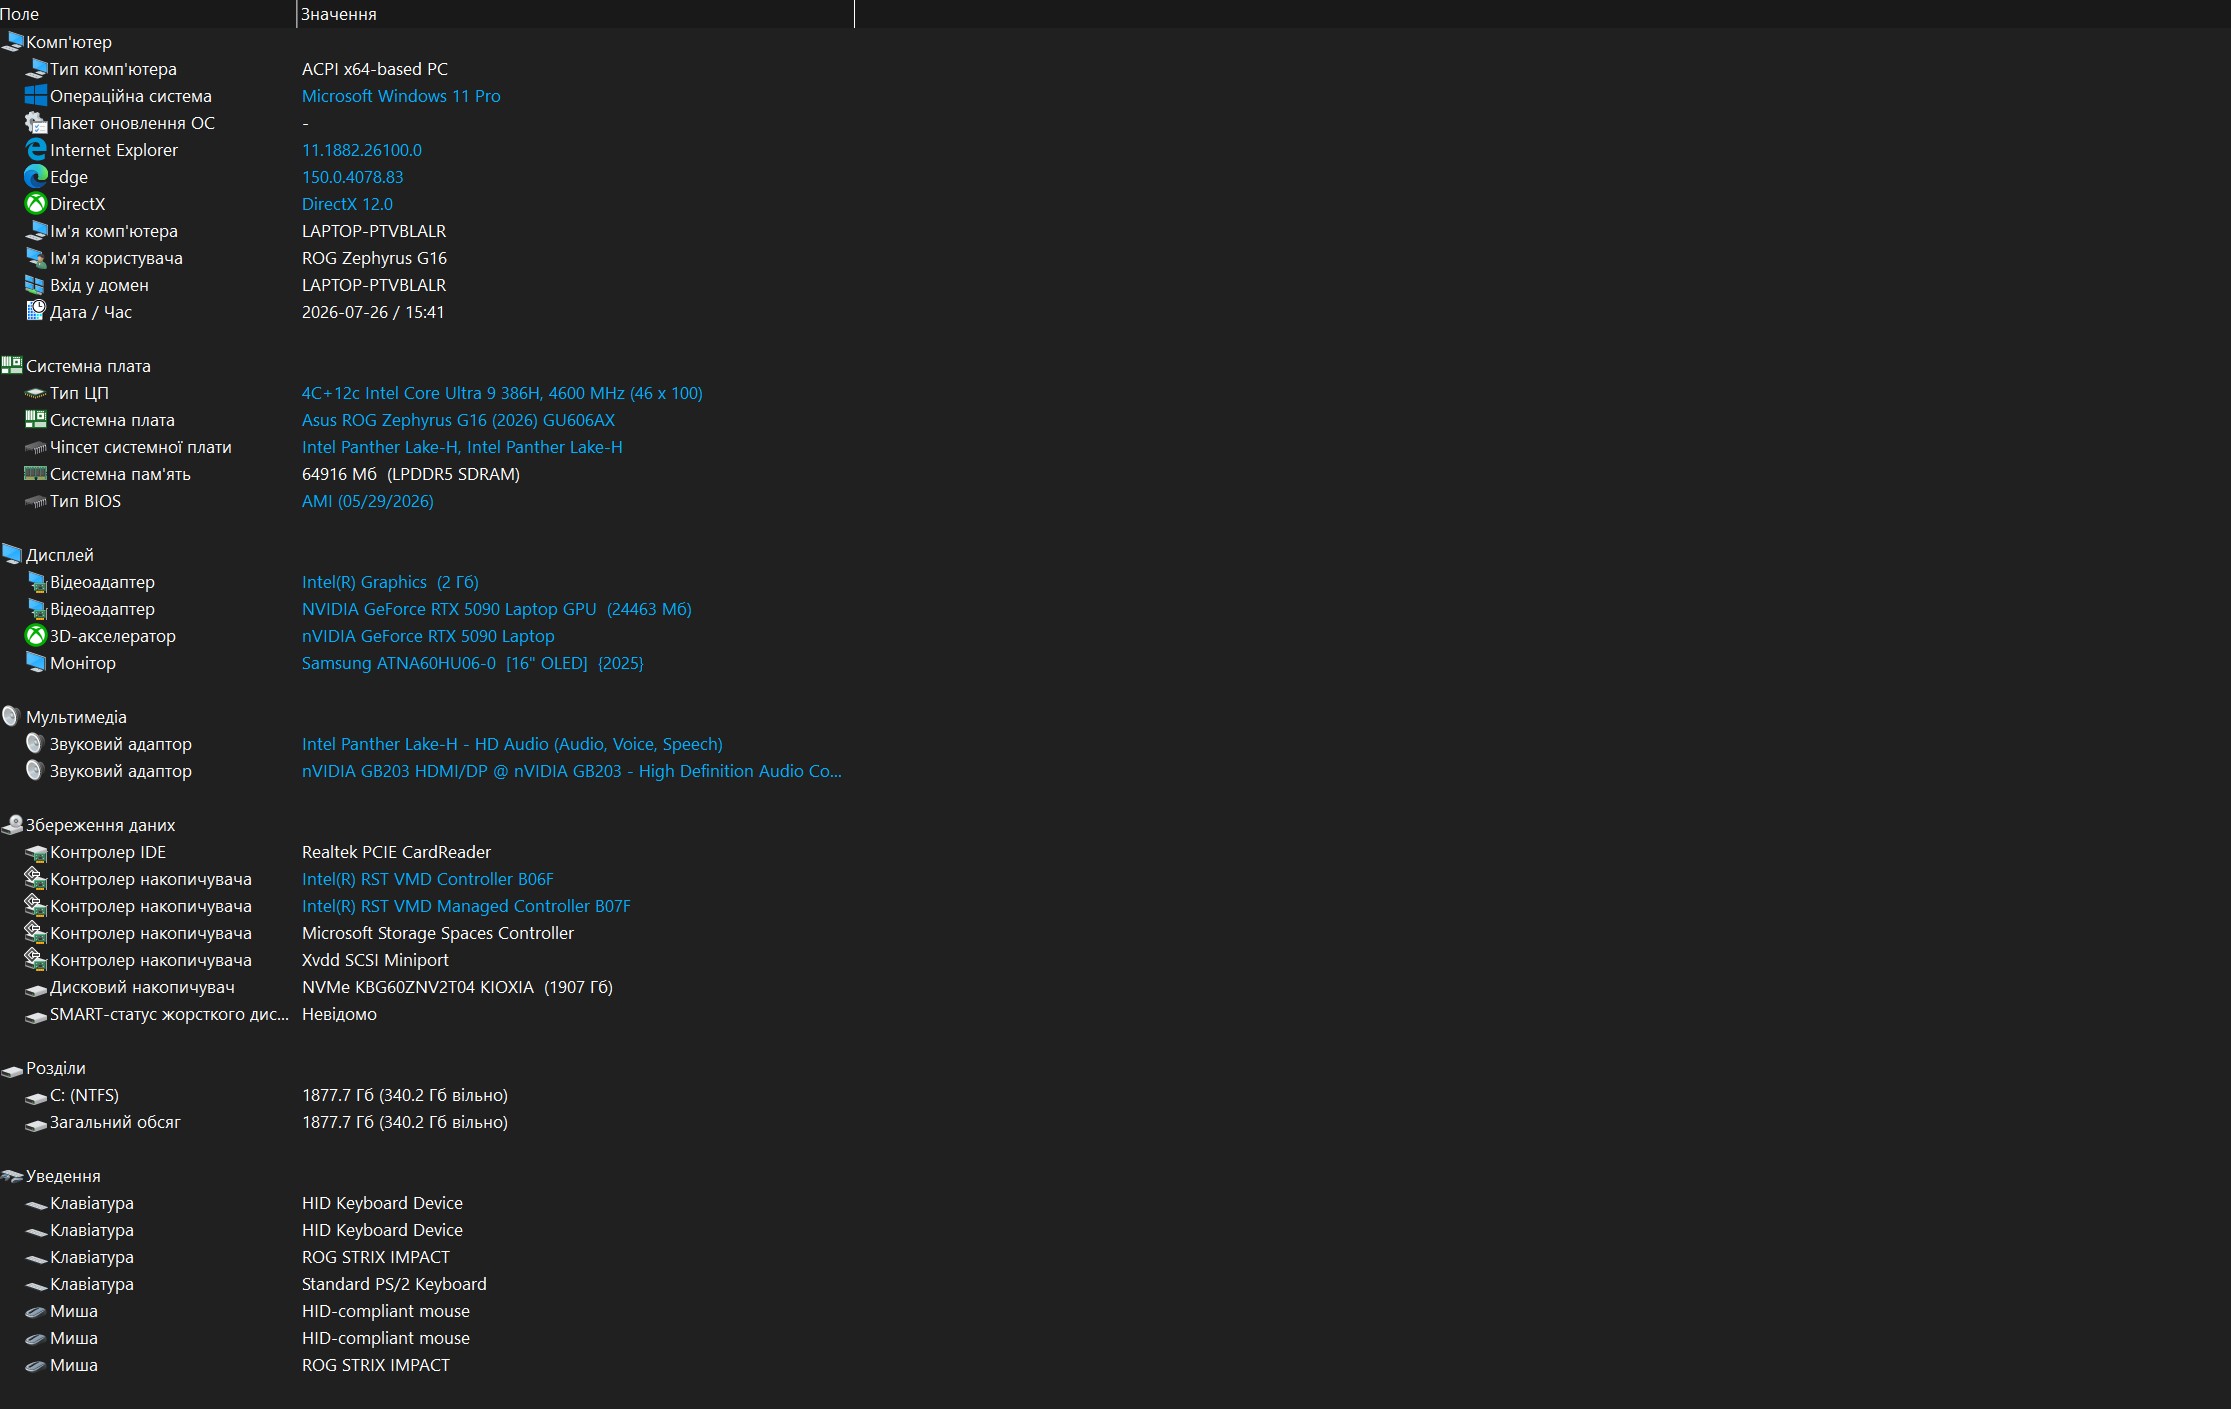Click the Internet Explorer icon in the list
Image resolution: width=2231 pixels, height=1409 pixels.
[35, 150]
